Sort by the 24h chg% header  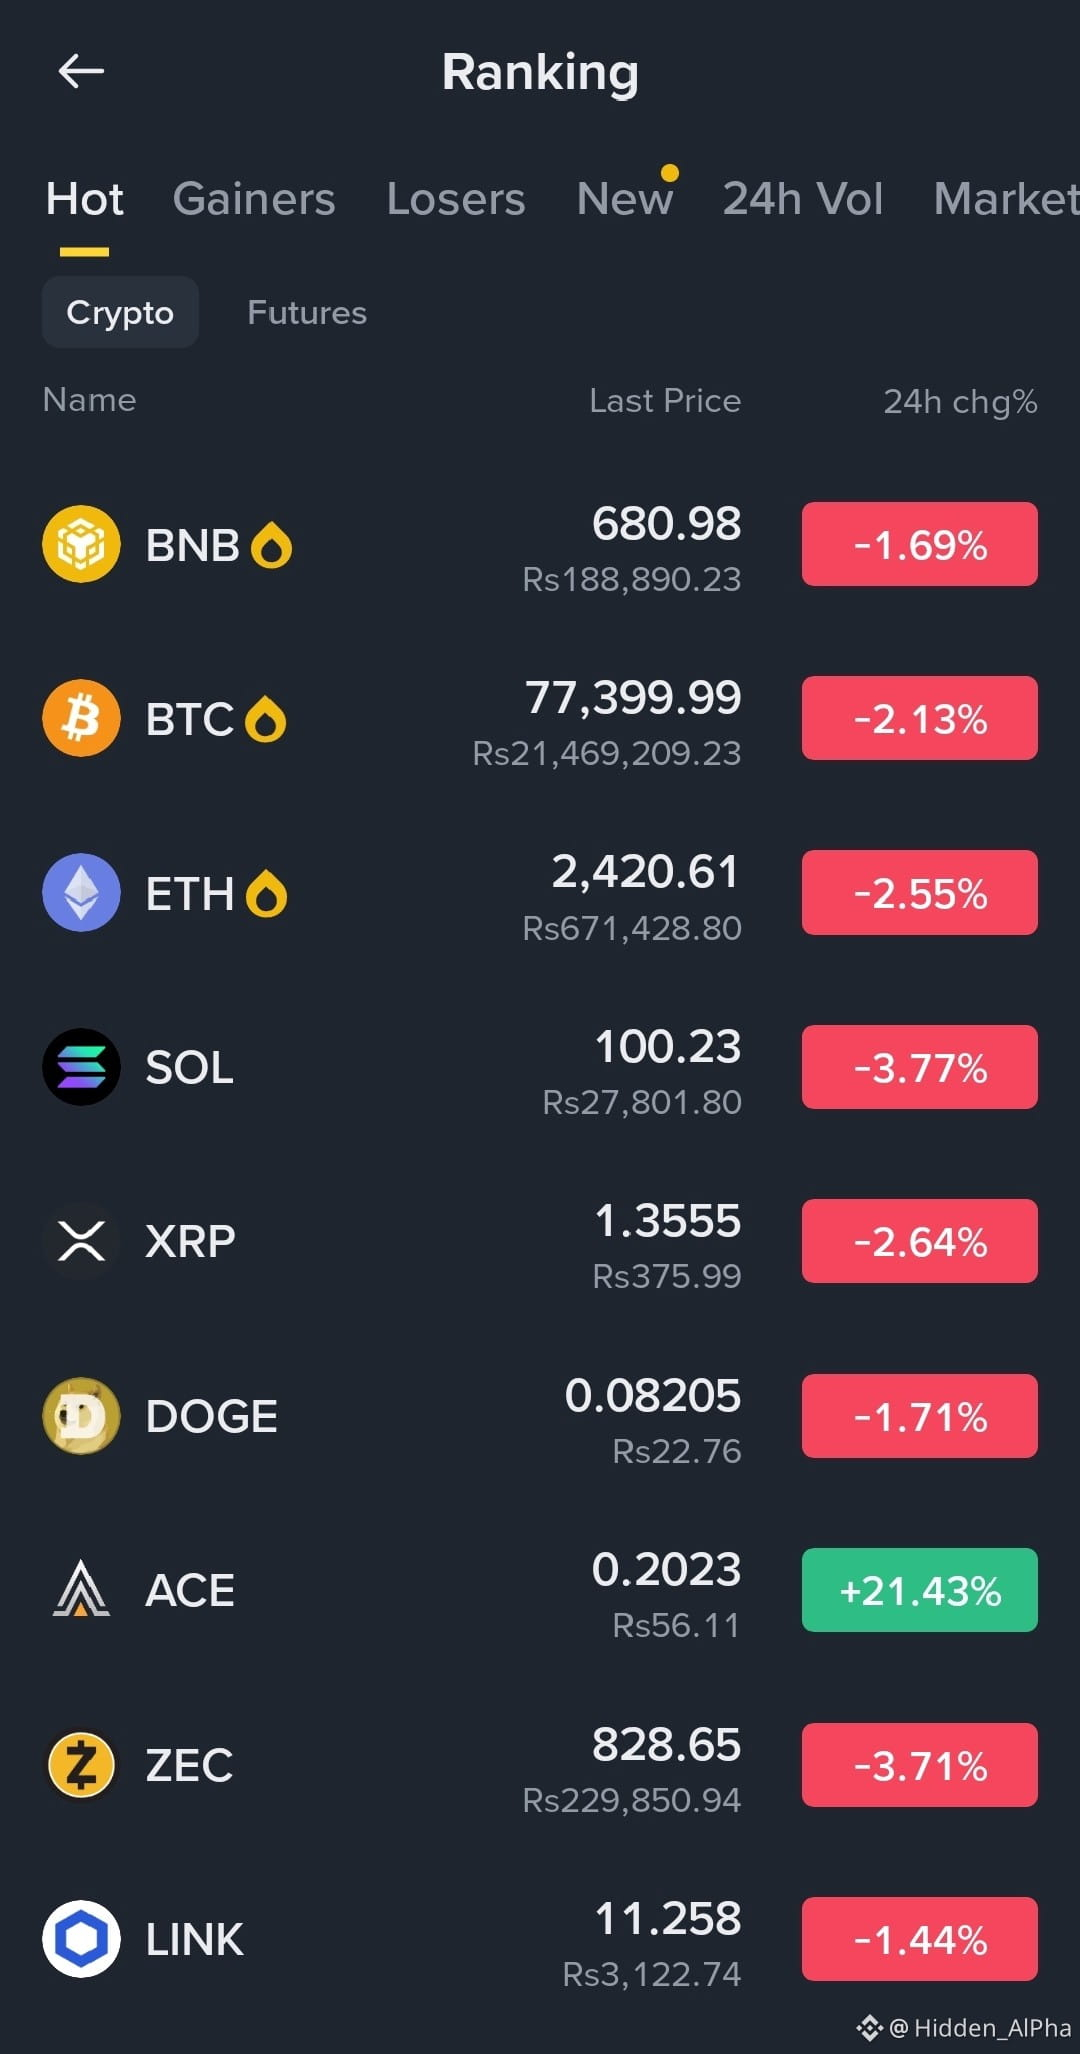point(960,401)
